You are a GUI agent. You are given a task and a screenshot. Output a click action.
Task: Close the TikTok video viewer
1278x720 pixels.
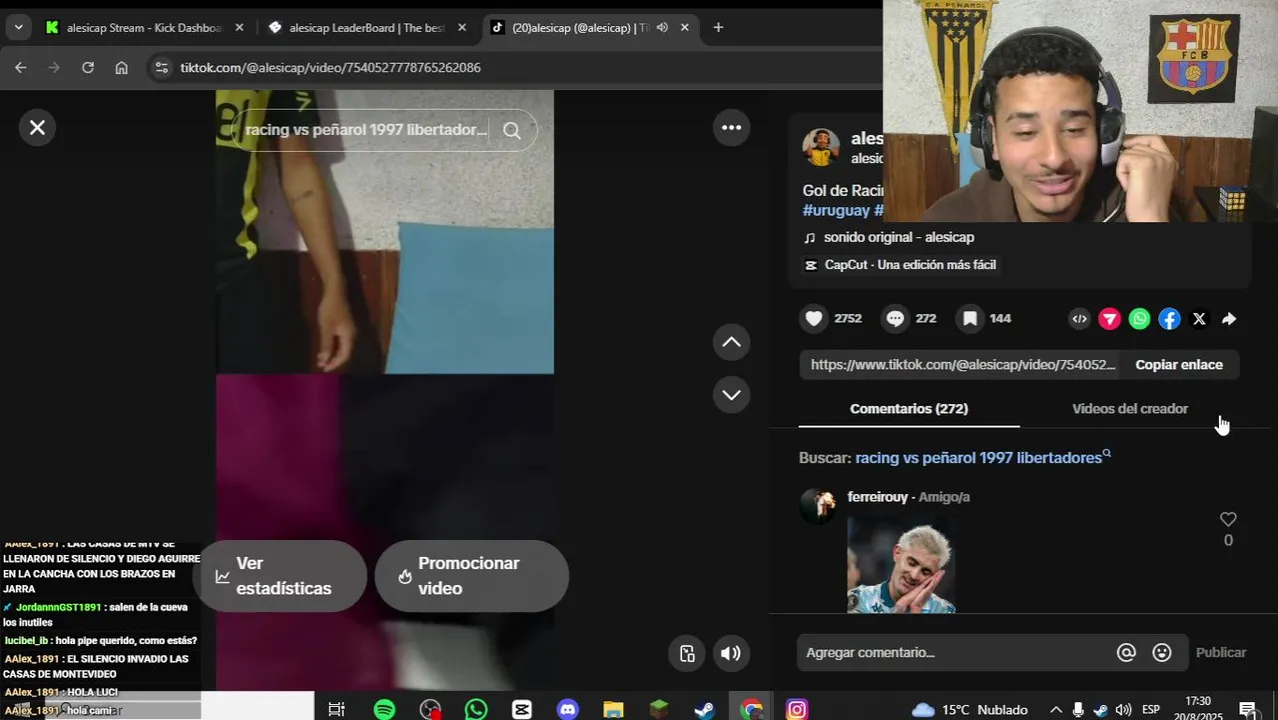pyautogui.click(x=37, y=128)
